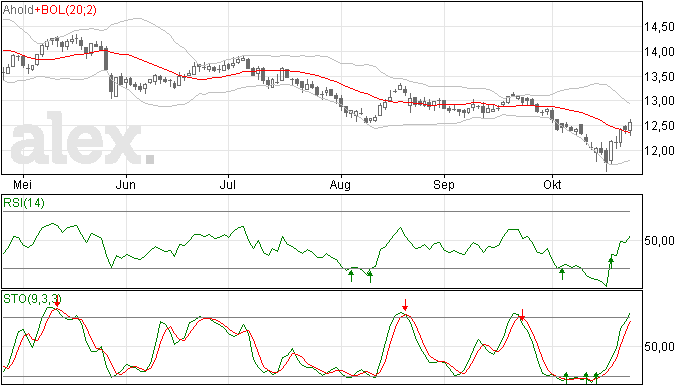Pick the 13,50 price axis value
690x387 pixels.
(659, 77)
